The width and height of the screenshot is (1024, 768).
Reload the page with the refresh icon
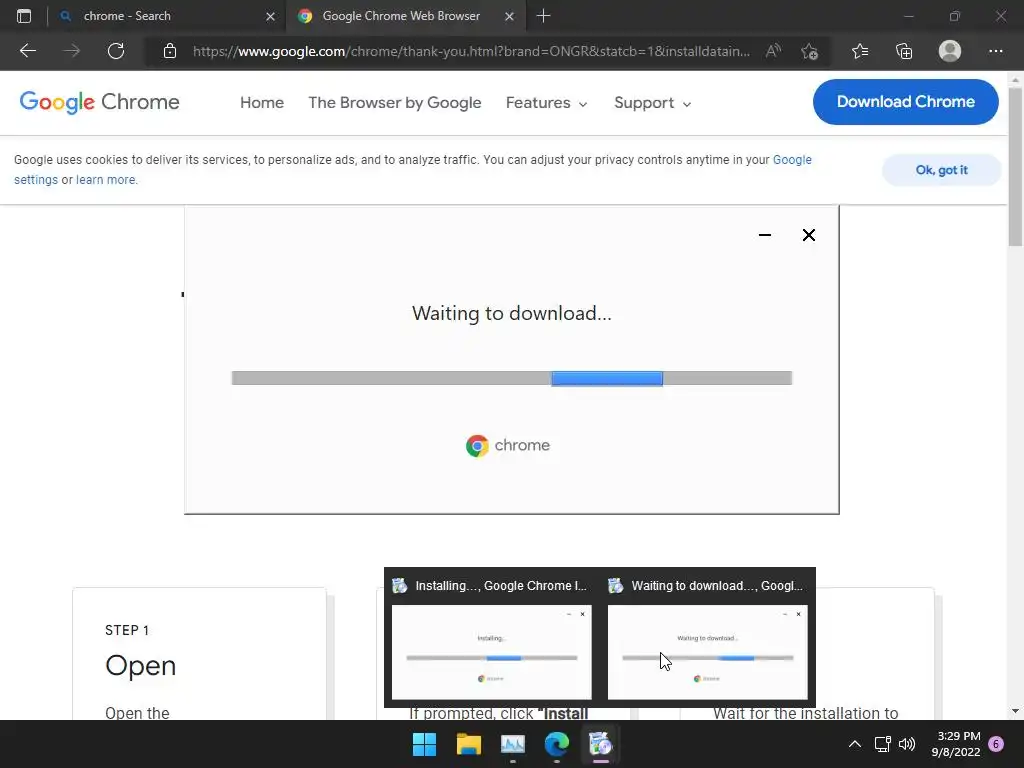coord(116,51)
